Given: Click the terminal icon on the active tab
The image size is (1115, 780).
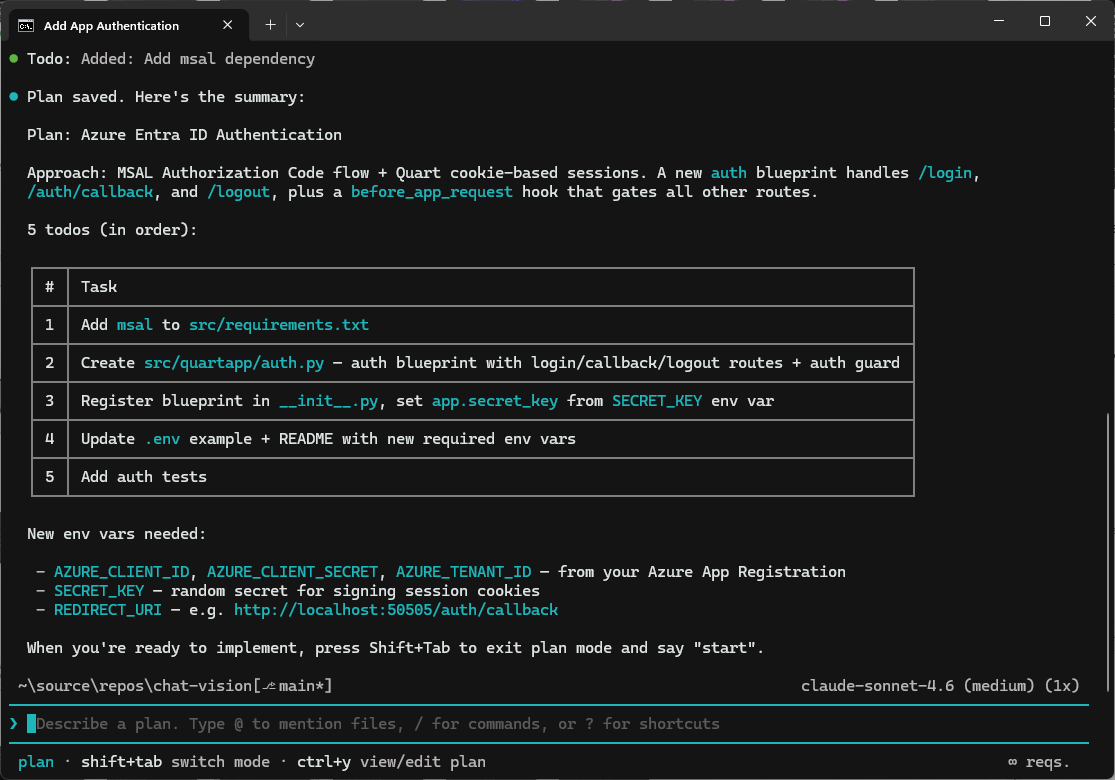Looking at the screenshot, I should [x=24, y=24].
